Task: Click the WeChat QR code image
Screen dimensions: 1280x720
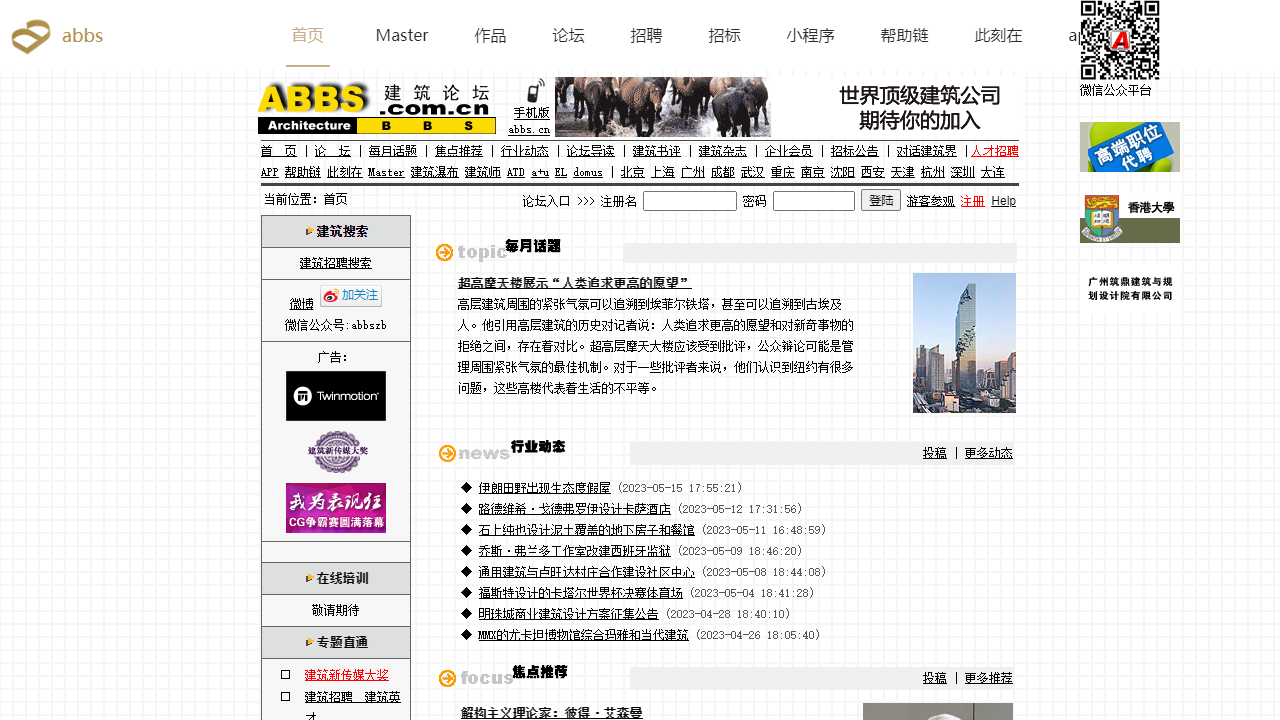Action: [x=1120, y=40]
